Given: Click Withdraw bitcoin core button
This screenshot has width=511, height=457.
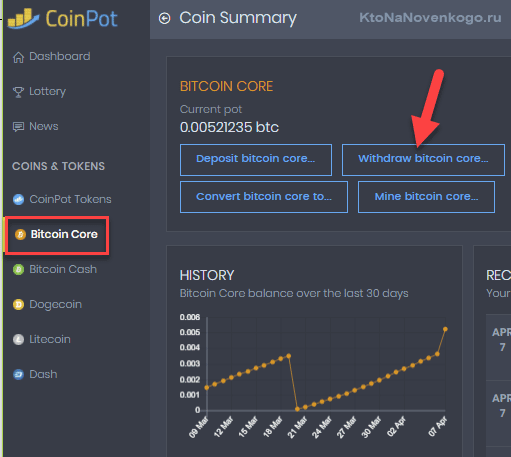Looking at the screenshot, I should tap(423, 160).
